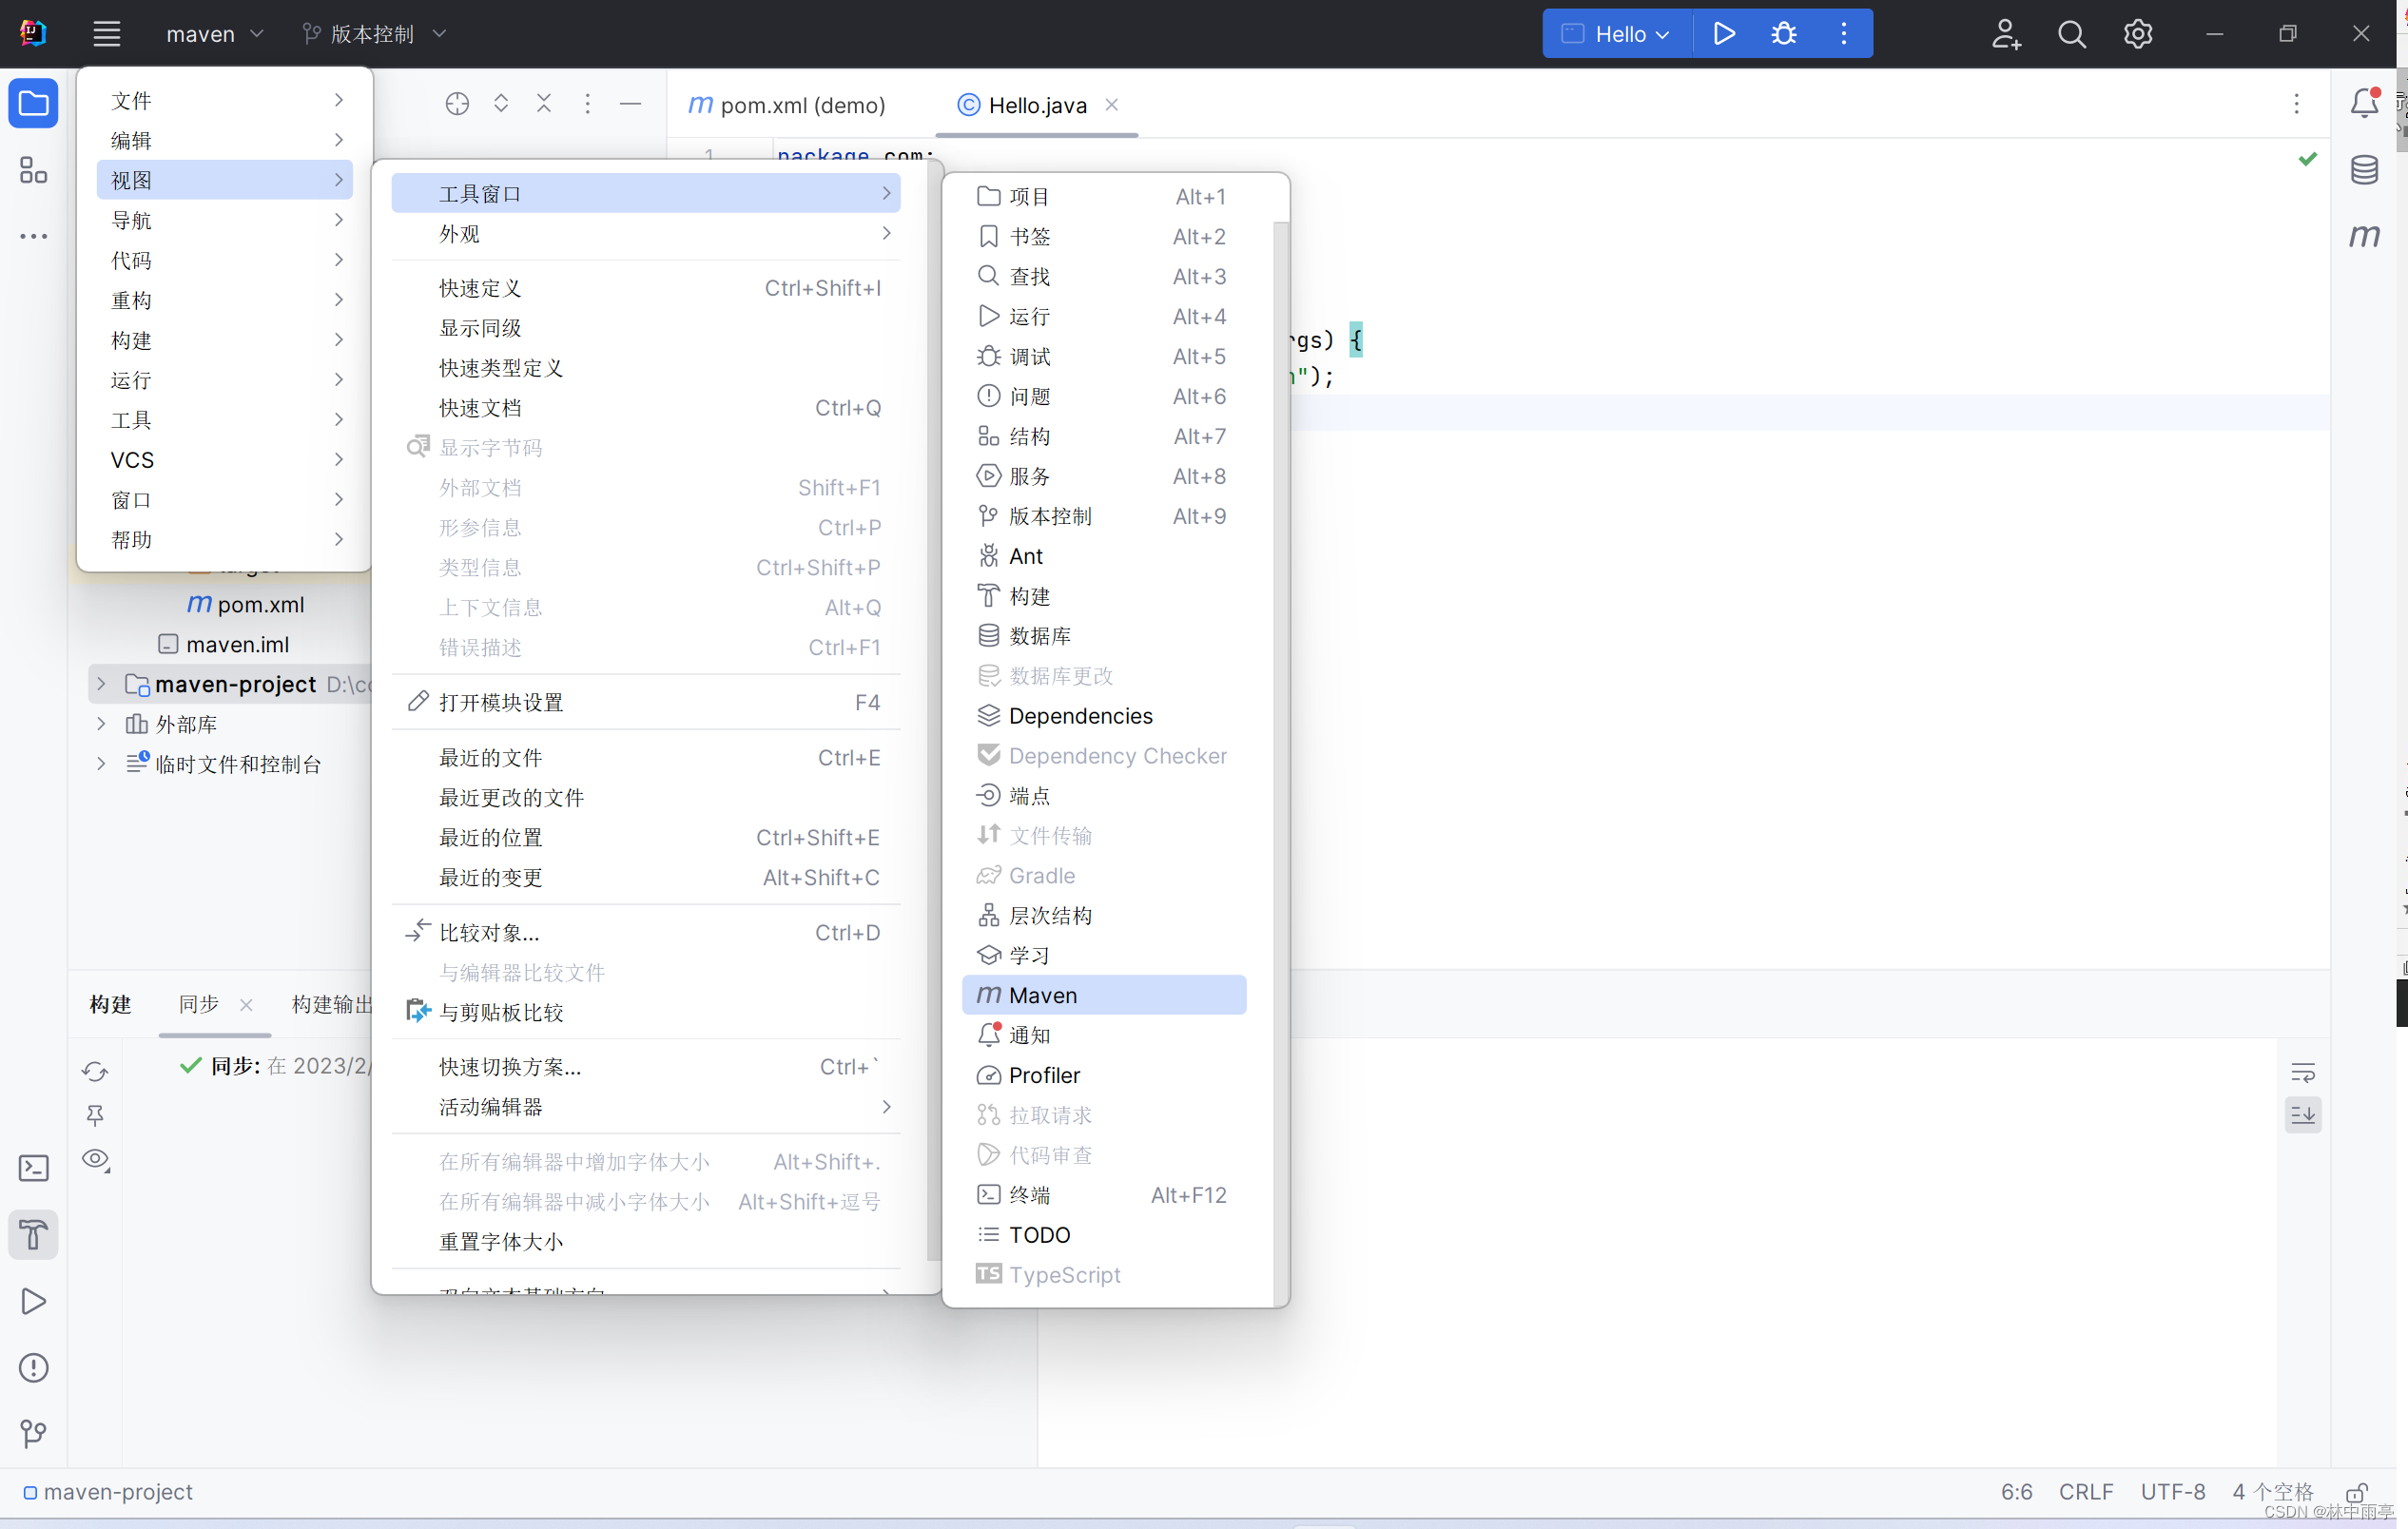Open the Git version control sidebar icon

[34, 1434]
